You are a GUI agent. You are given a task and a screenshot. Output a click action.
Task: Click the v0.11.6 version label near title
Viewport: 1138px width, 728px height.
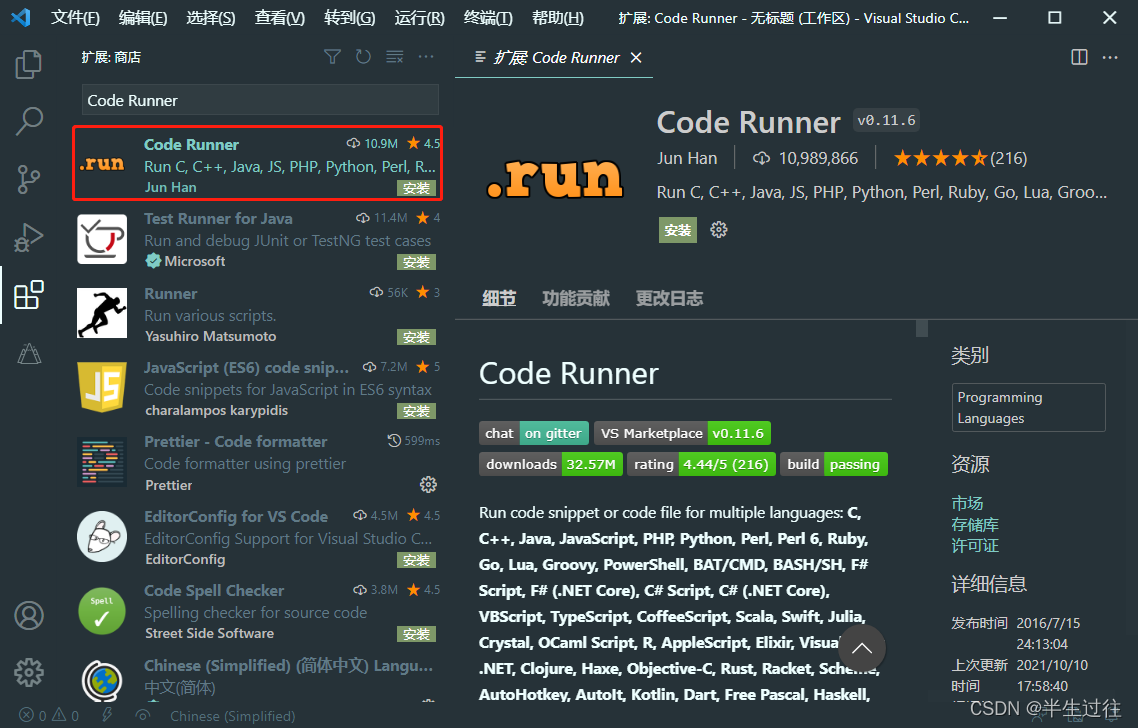[x=886, y=120]
